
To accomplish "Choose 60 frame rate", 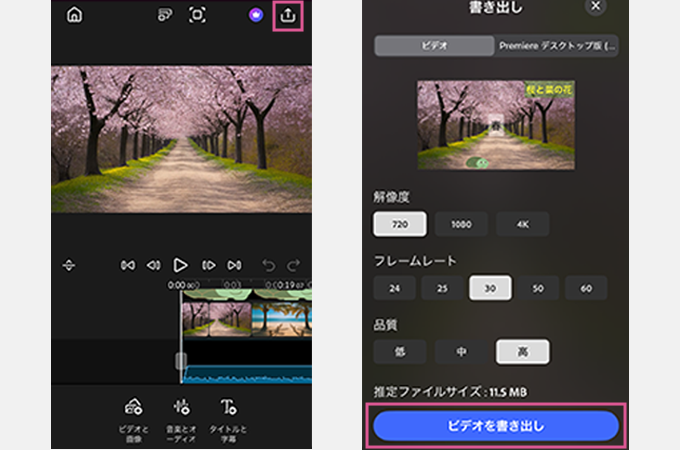I will 586,288.
